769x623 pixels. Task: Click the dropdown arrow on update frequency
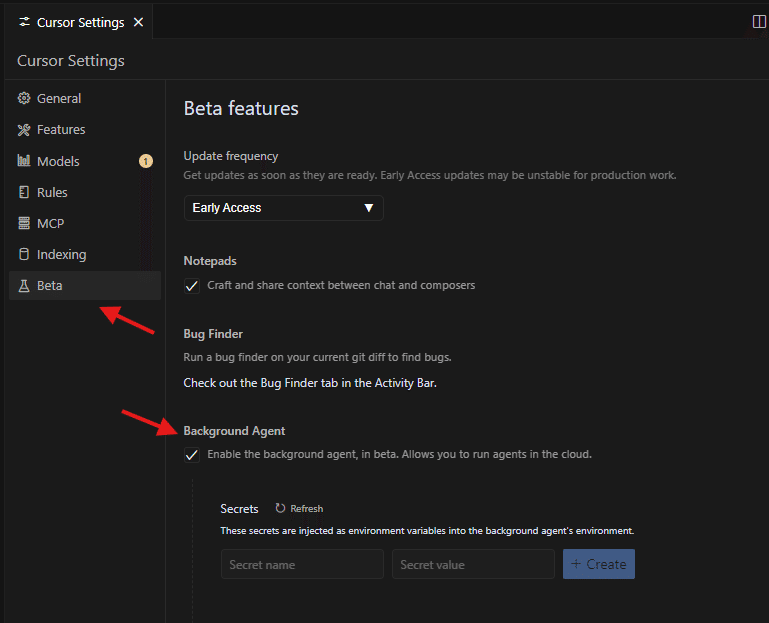368,208
